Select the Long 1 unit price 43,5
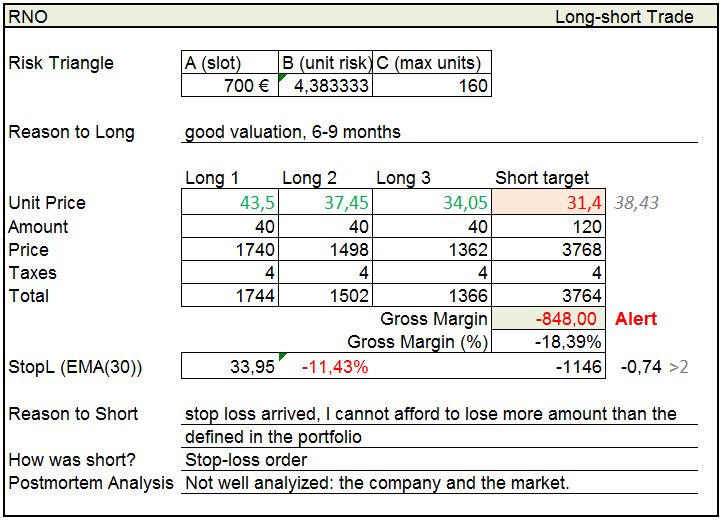This screenshot has height=520, width=724. coord(229,203)
